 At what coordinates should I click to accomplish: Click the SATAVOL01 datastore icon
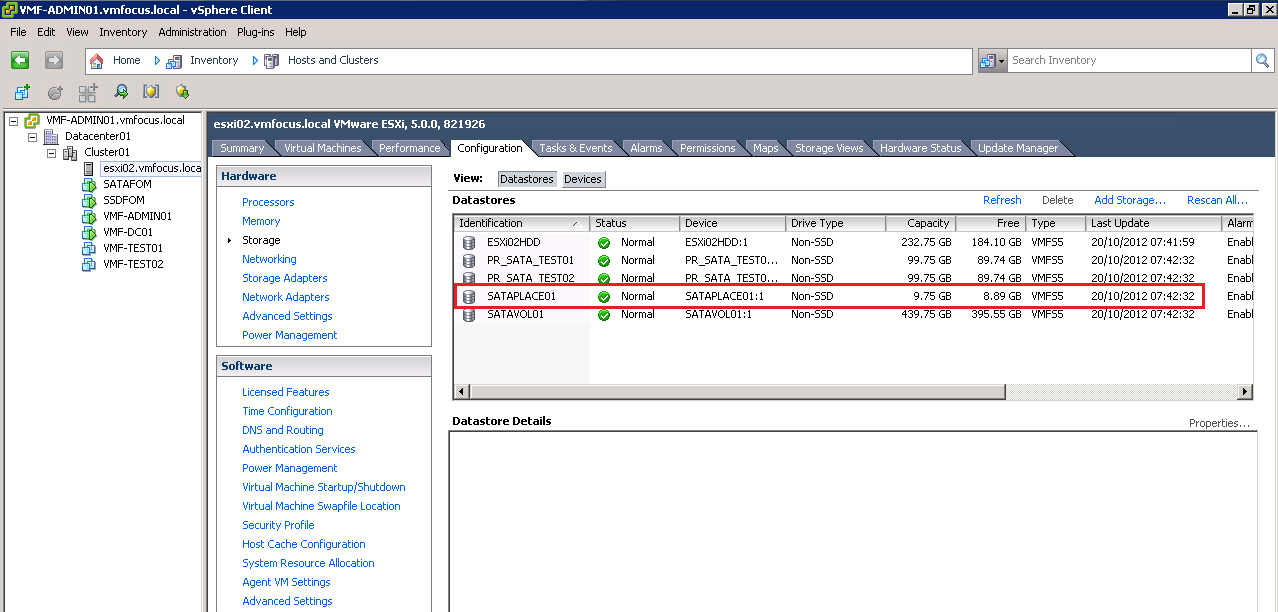click(468, 315)
